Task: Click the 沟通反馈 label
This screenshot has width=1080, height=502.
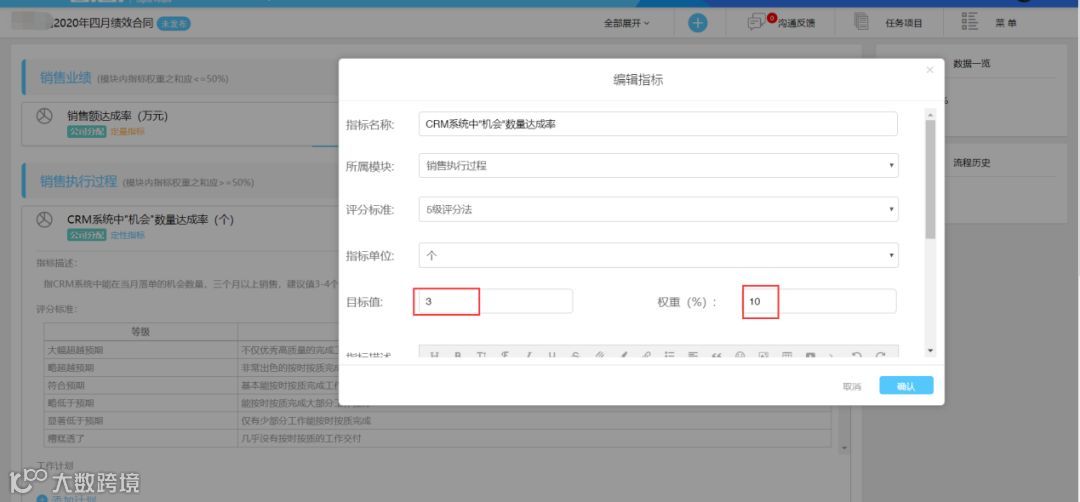Action: coord(797,23)
